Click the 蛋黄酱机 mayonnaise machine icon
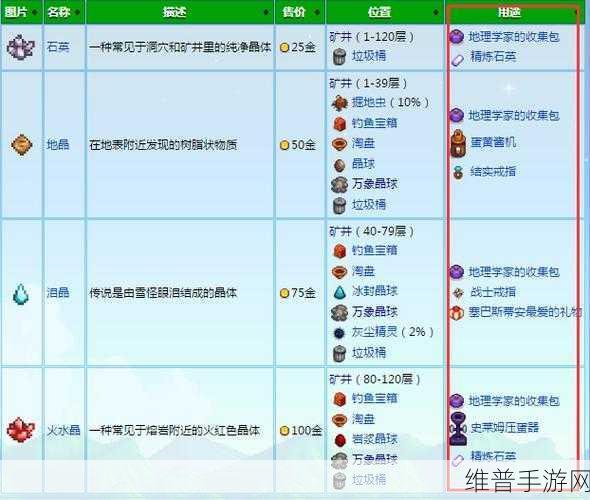 tap(458, 143)
